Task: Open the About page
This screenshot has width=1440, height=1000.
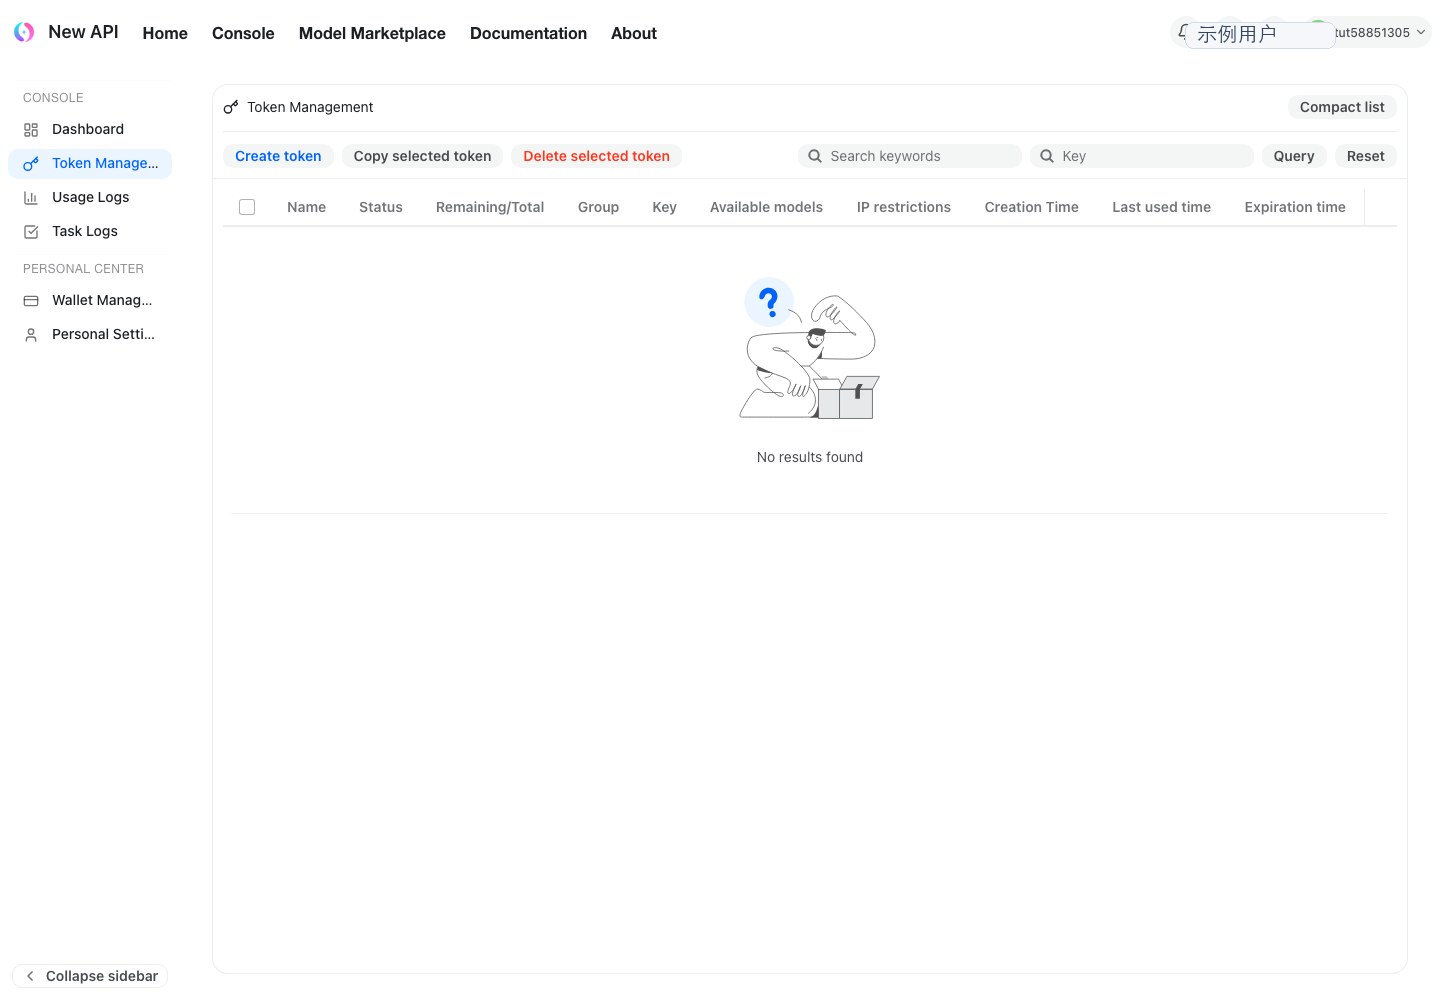Action: click(634, 33)
